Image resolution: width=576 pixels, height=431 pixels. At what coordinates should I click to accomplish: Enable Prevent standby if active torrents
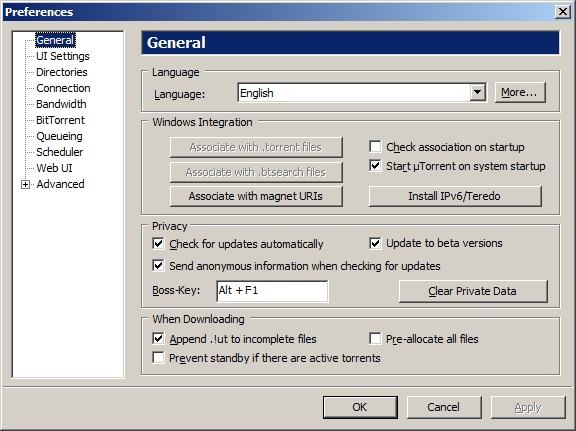(x=158, y=358)
